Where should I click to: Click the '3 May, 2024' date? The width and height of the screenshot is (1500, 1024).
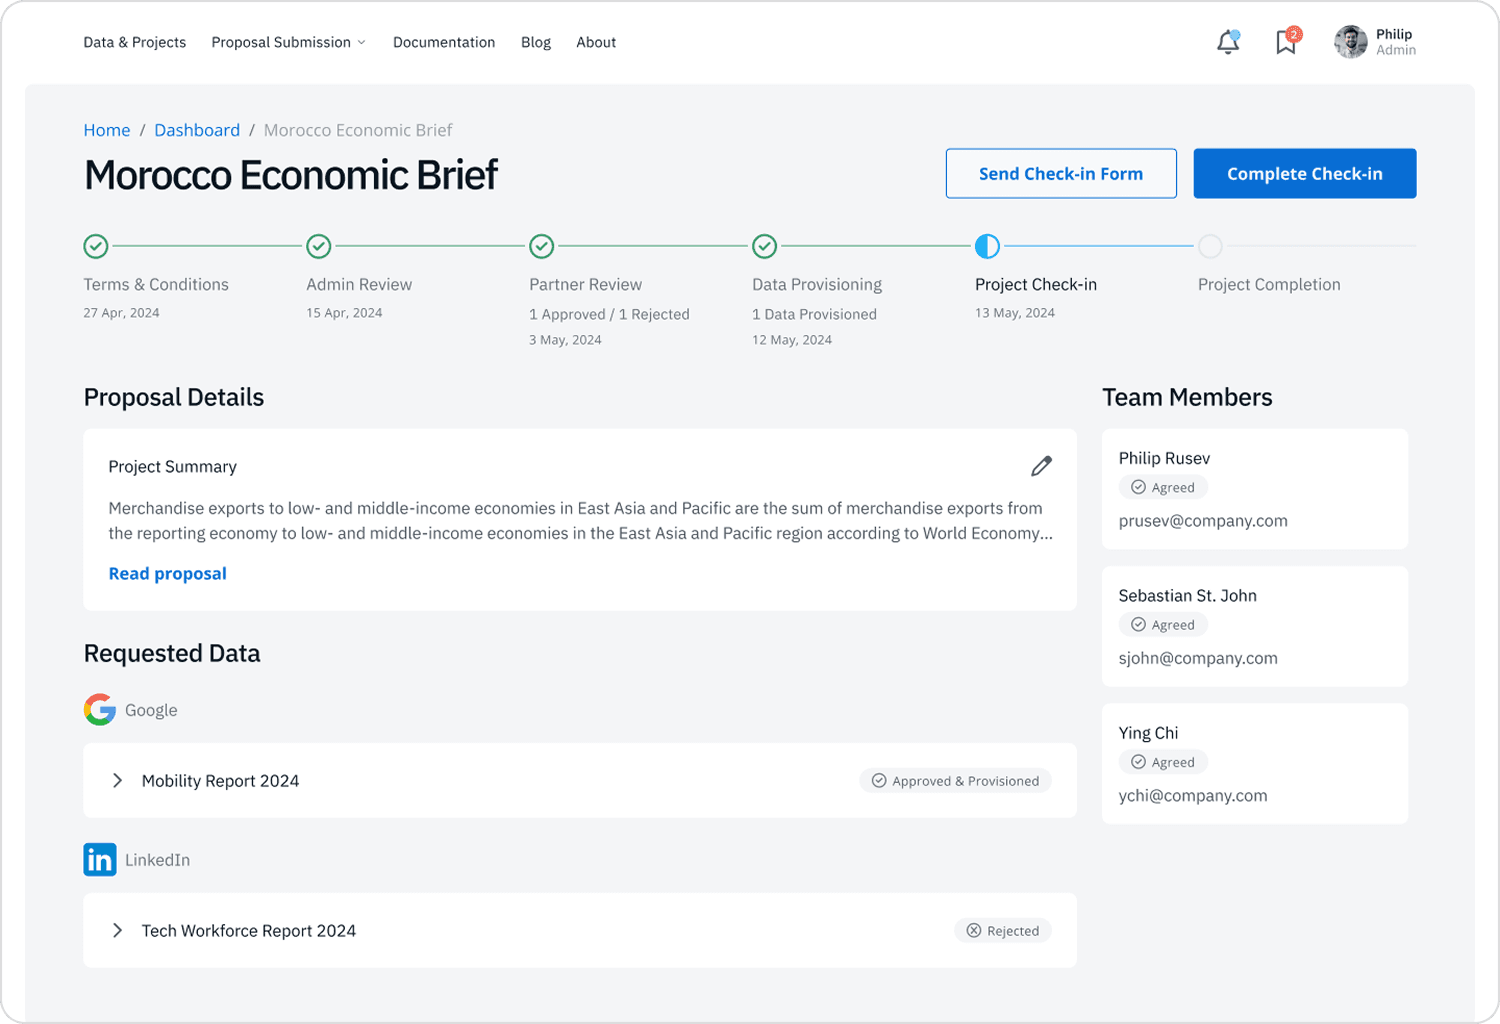pyautogui.click(x=565, y=340)
